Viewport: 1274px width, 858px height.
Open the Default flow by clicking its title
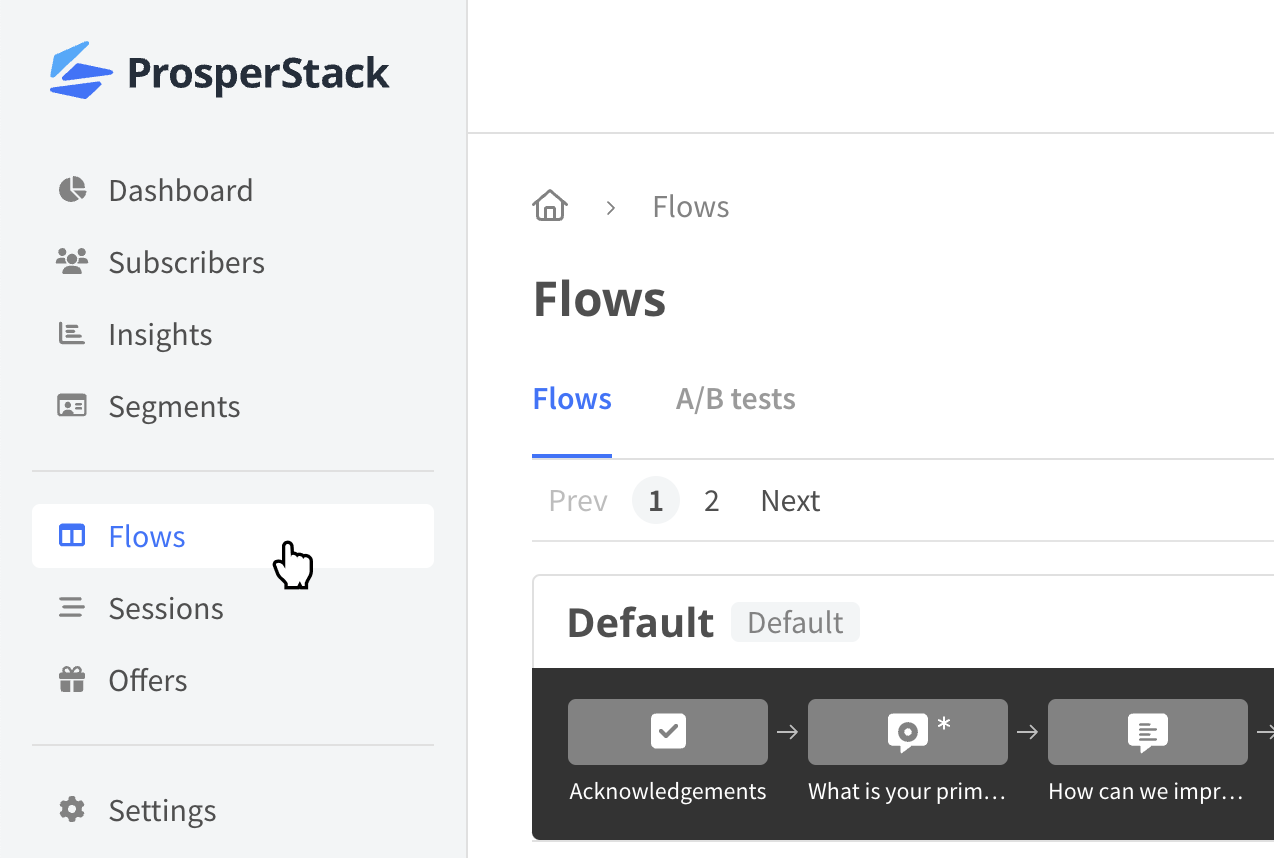640,622
